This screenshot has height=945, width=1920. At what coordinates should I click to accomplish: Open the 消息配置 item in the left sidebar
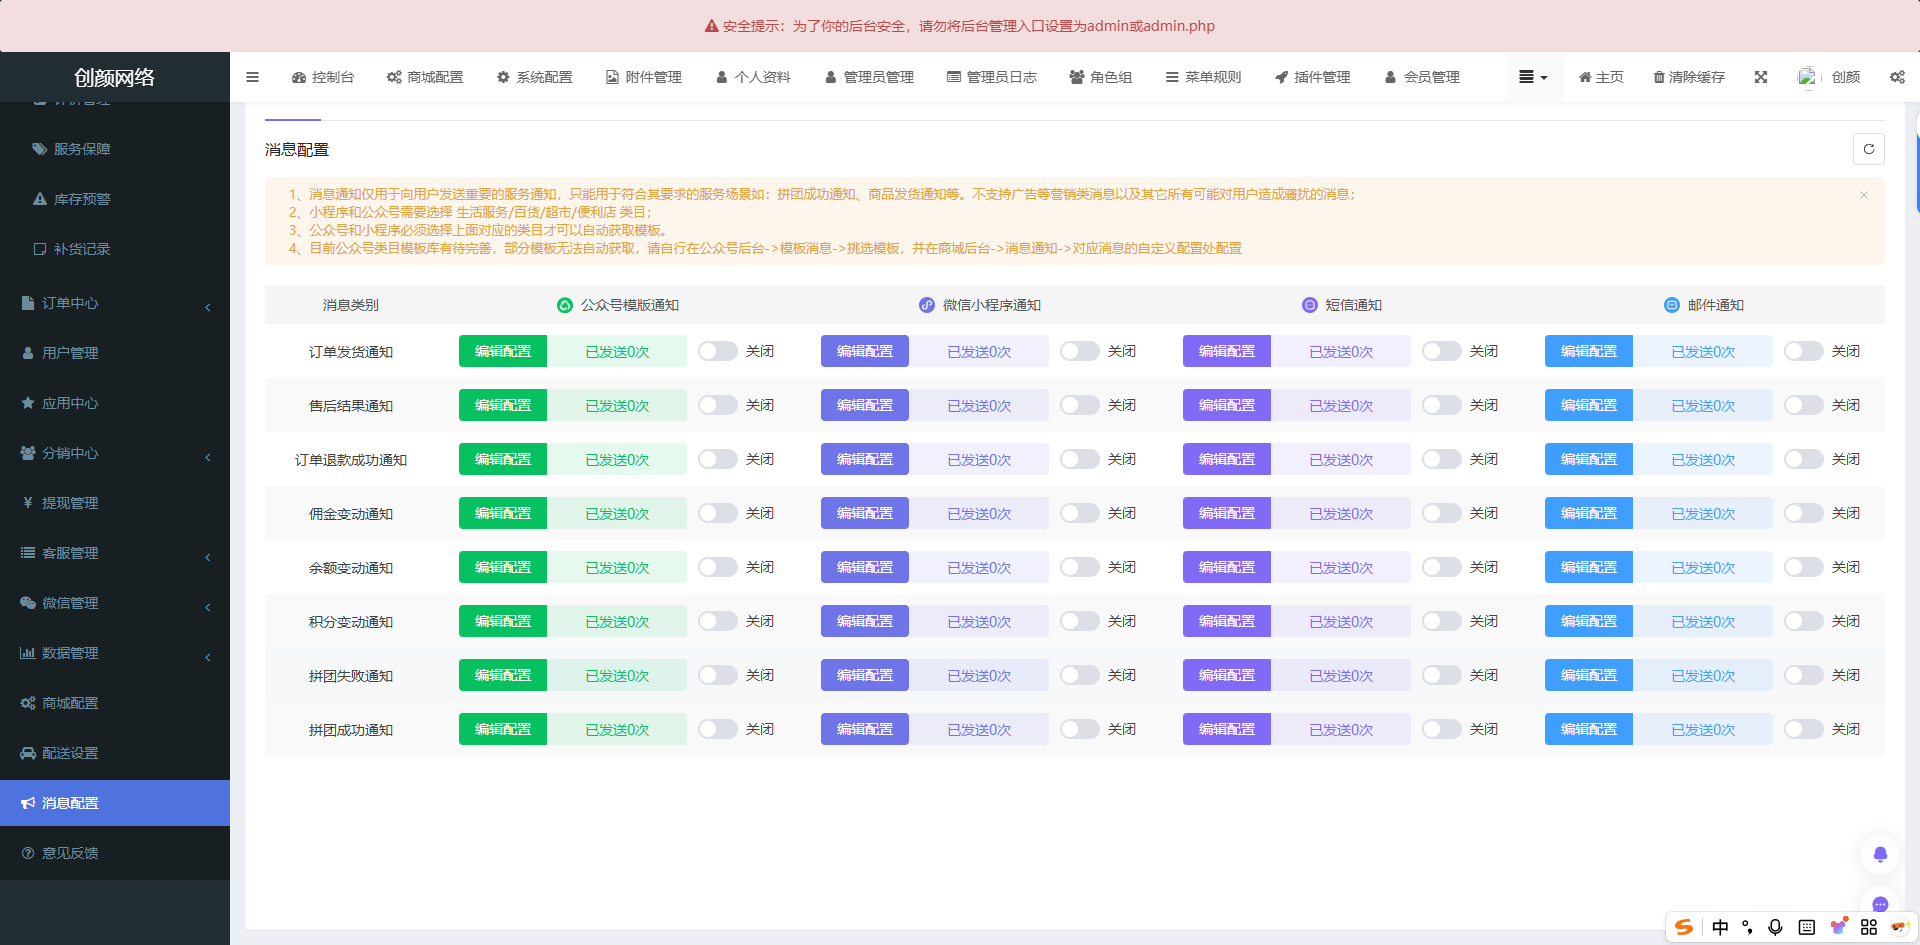point(68,802)
